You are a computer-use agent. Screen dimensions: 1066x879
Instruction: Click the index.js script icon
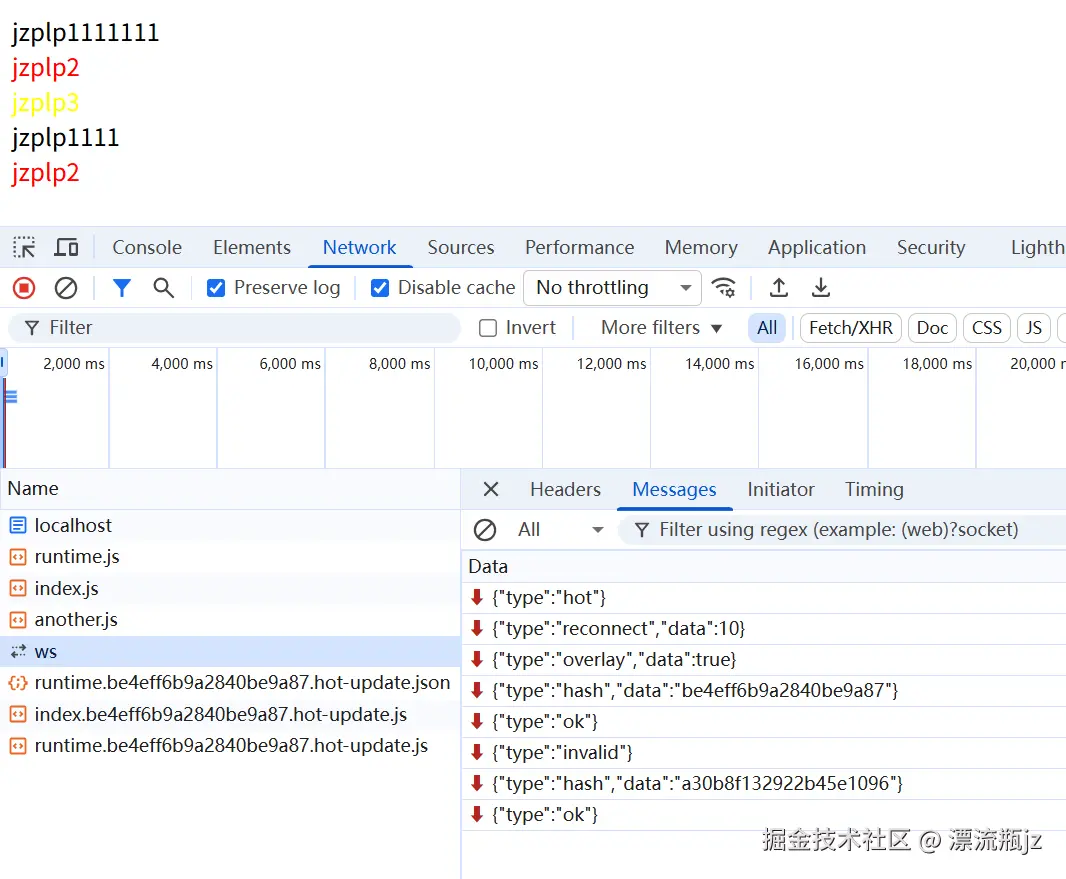pyautogui.click(x=18, y=589)
